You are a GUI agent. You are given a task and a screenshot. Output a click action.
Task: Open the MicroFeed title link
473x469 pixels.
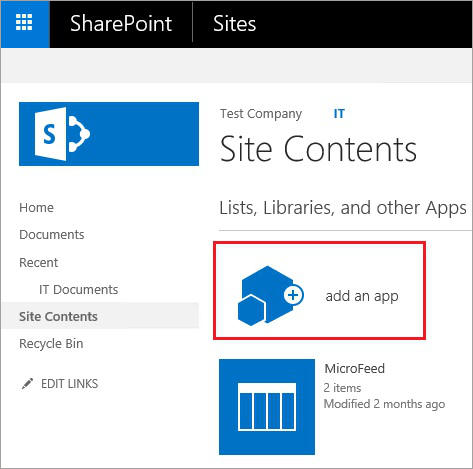355,368
